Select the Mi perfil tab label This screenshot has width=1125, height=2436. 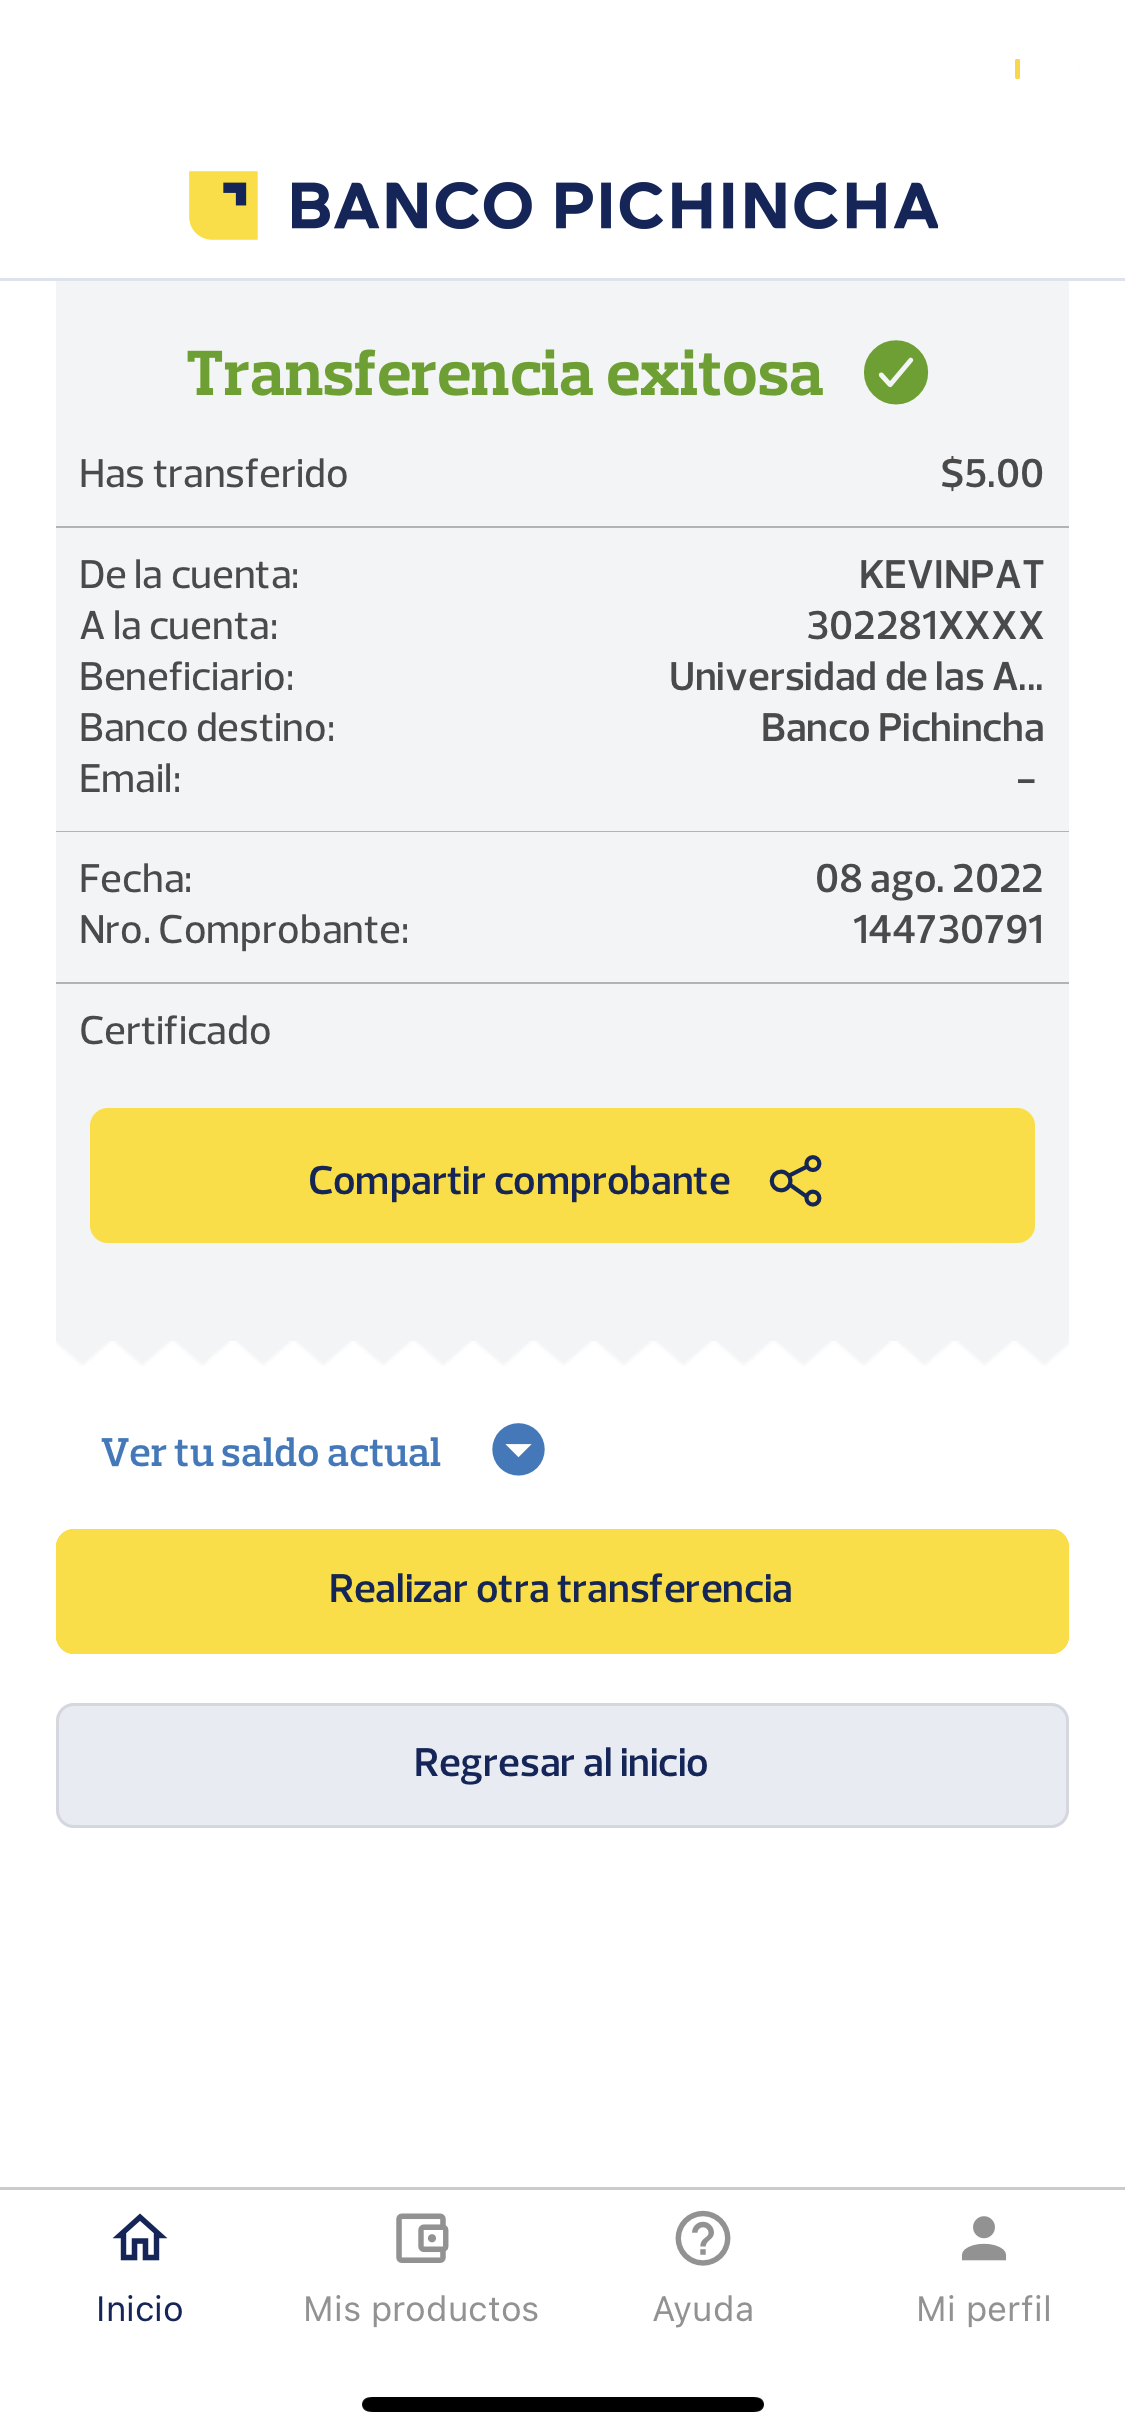984,2309
